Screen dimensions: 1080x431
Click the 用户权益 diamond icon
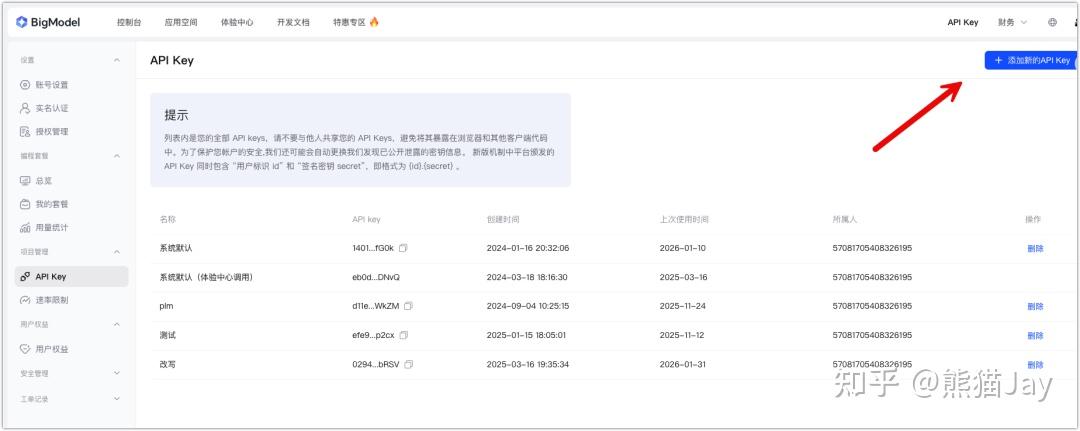25,349
